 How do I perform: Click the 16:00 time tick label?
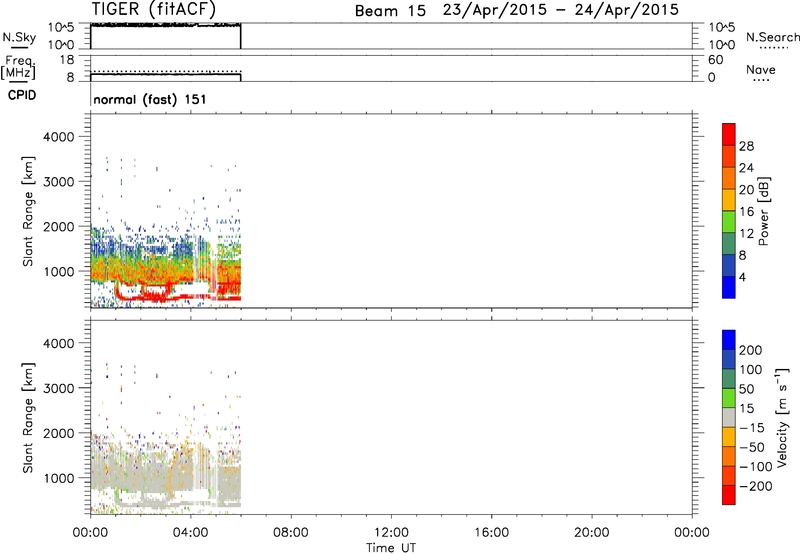pos(491,533)
